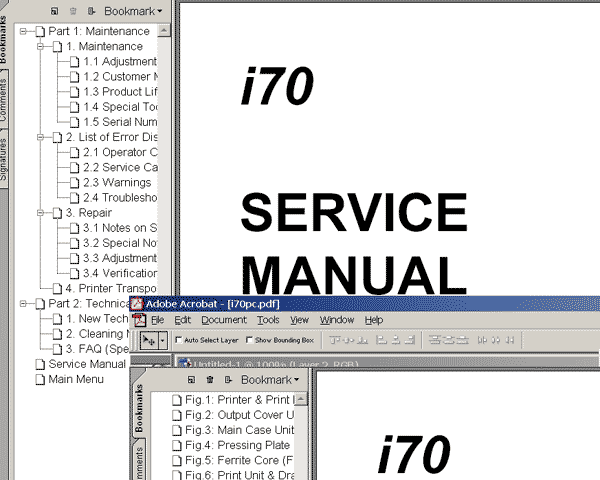Open the Tools menu
600x480 pixels.
point(268,320)
